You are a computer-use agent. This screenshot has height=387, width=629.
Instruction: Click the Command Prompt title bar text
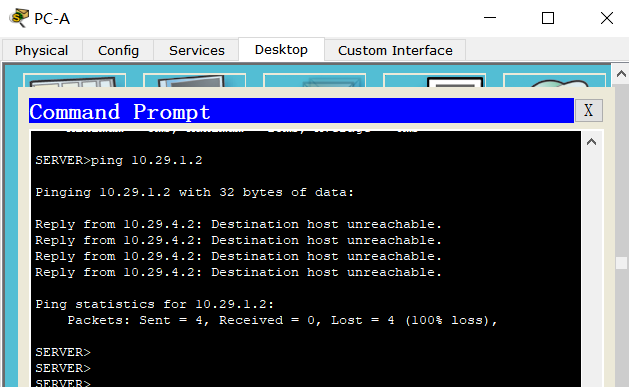pos(120,111)
